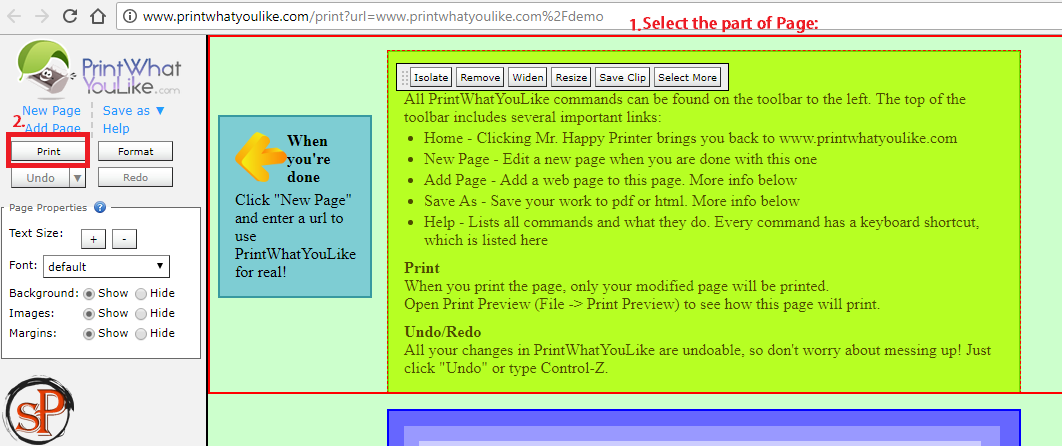The width and height of the screenshot is (1062, 446).
Task: Click the 'Add Page - Add a web page' bullet
Action: [x=610, y=180]
